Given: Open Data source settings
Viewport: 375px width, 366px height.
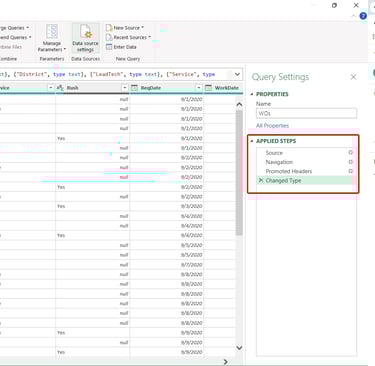Looking at the screenshot, I should coord(85,38).
